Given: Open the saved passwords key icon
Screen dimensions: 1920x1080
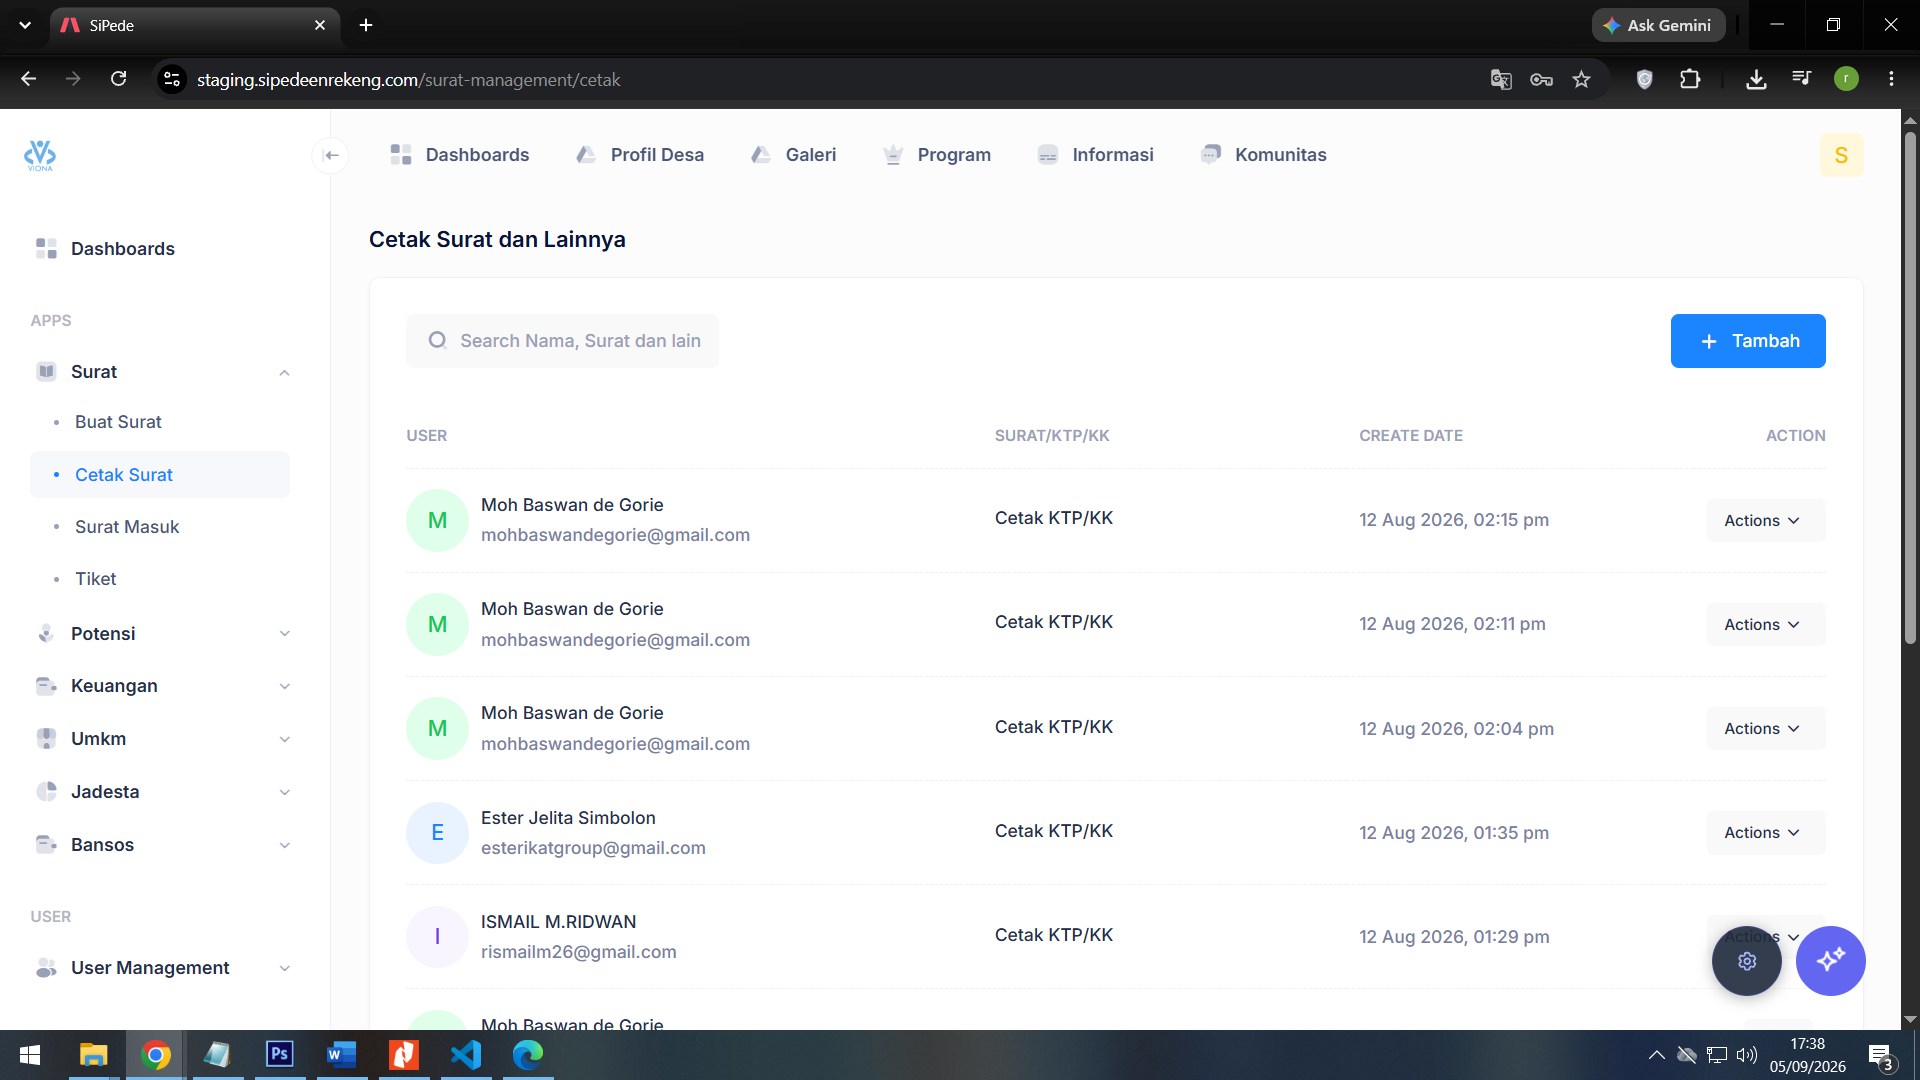Looking at the screenshot, I should click(x=1541, y=80).
